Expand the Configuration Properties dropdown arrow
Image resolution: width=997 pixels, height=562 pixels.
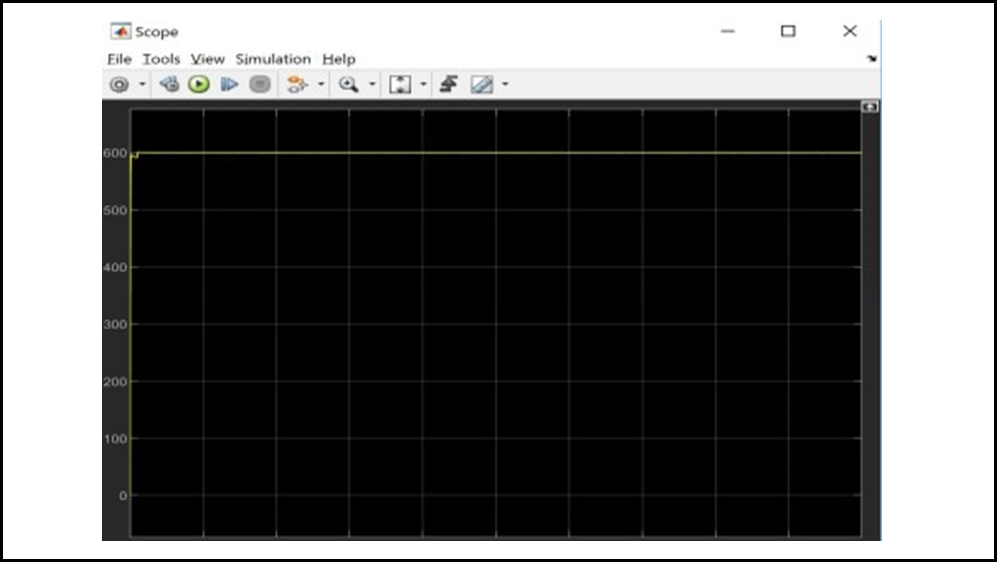[x=142, y=85]
